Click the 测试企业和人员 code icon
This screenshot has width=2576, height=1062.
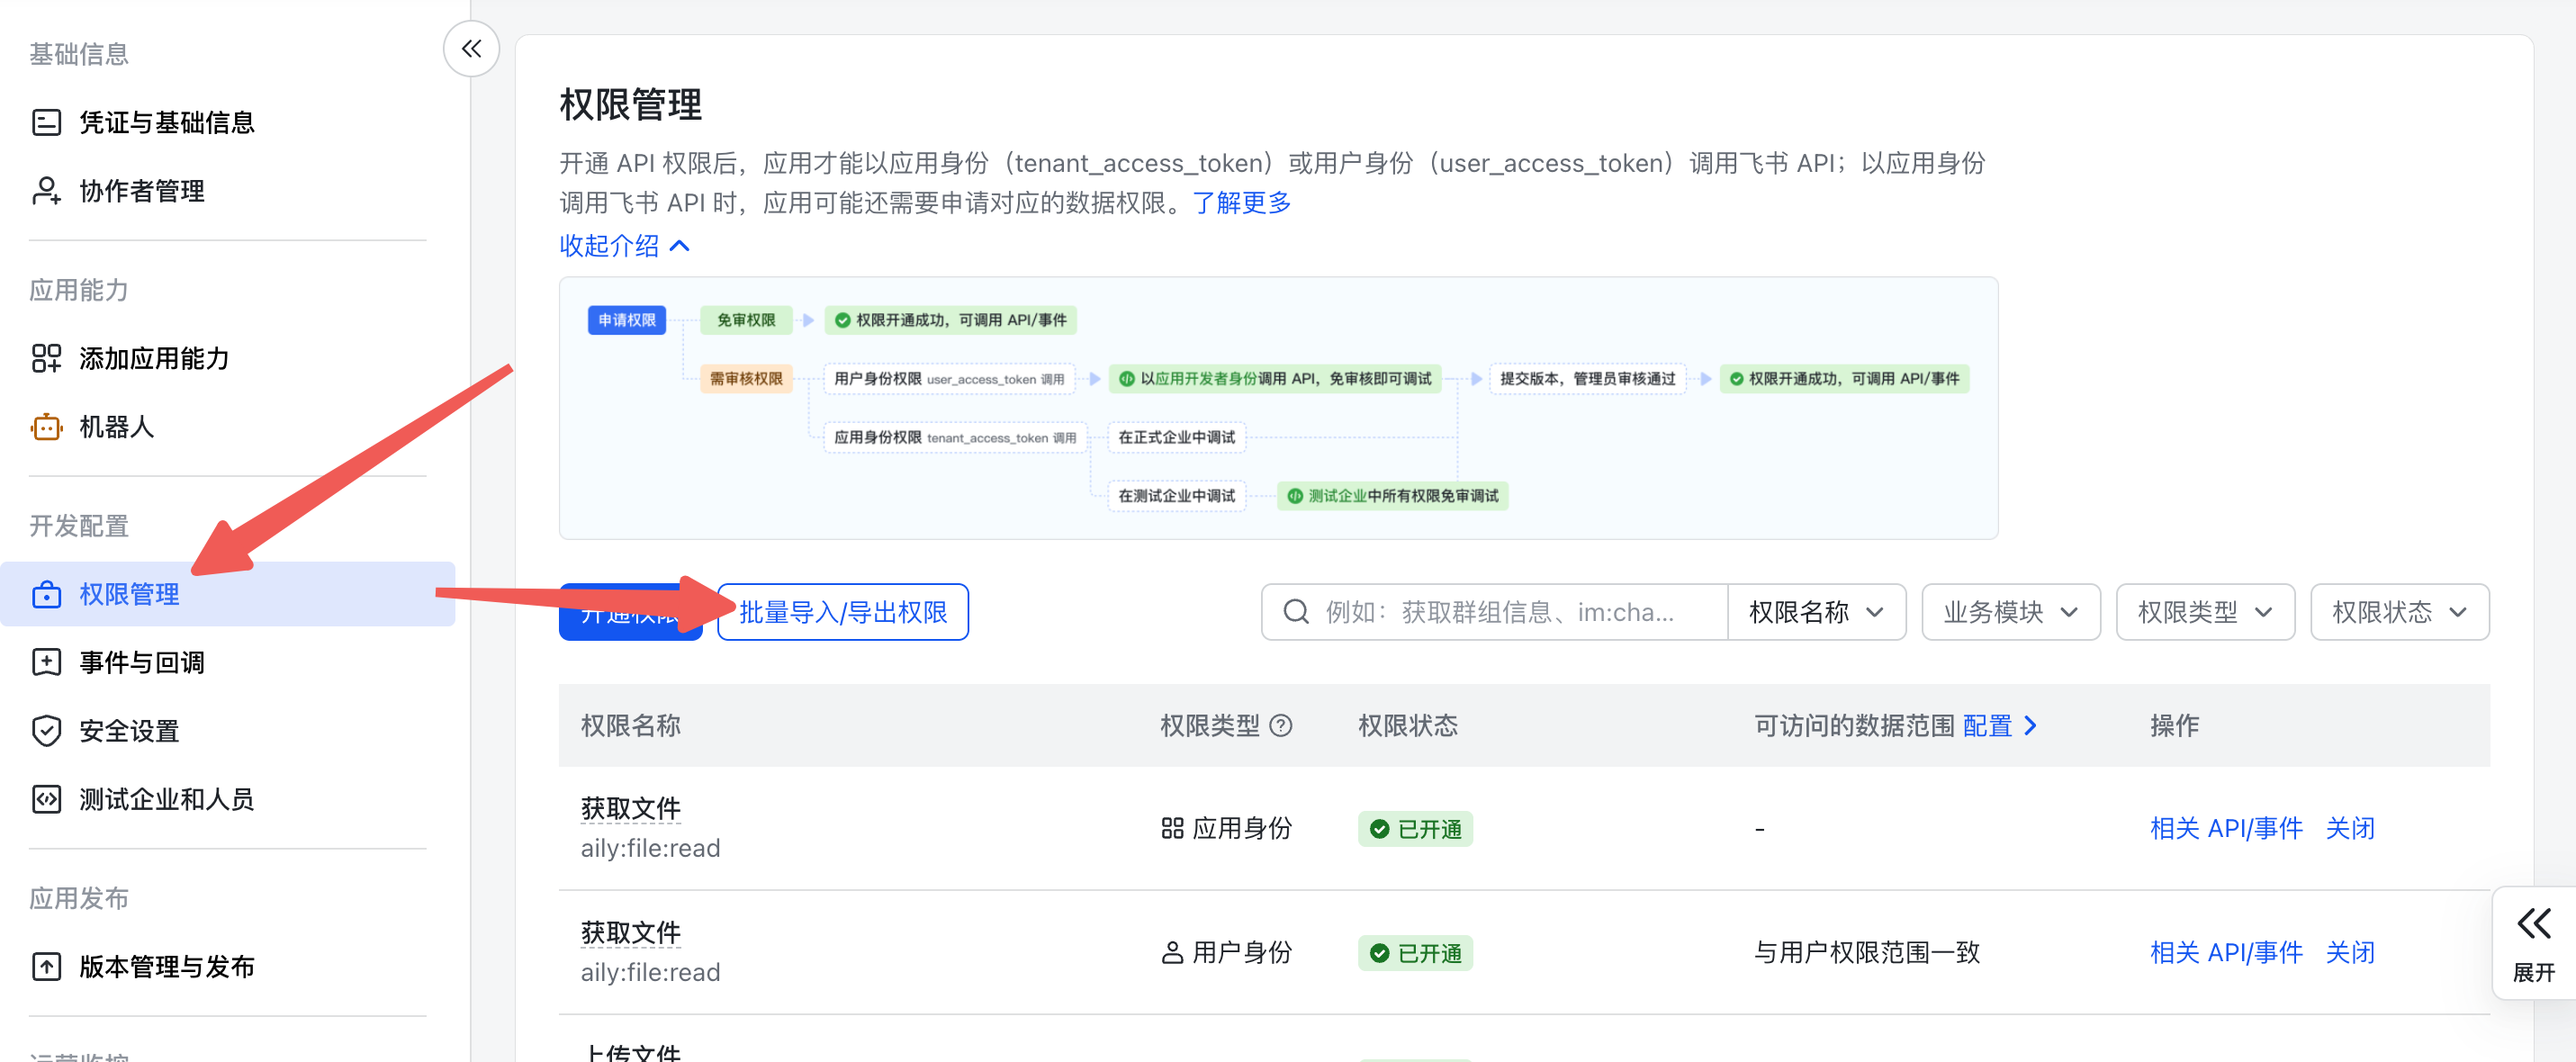pos(46,799)
